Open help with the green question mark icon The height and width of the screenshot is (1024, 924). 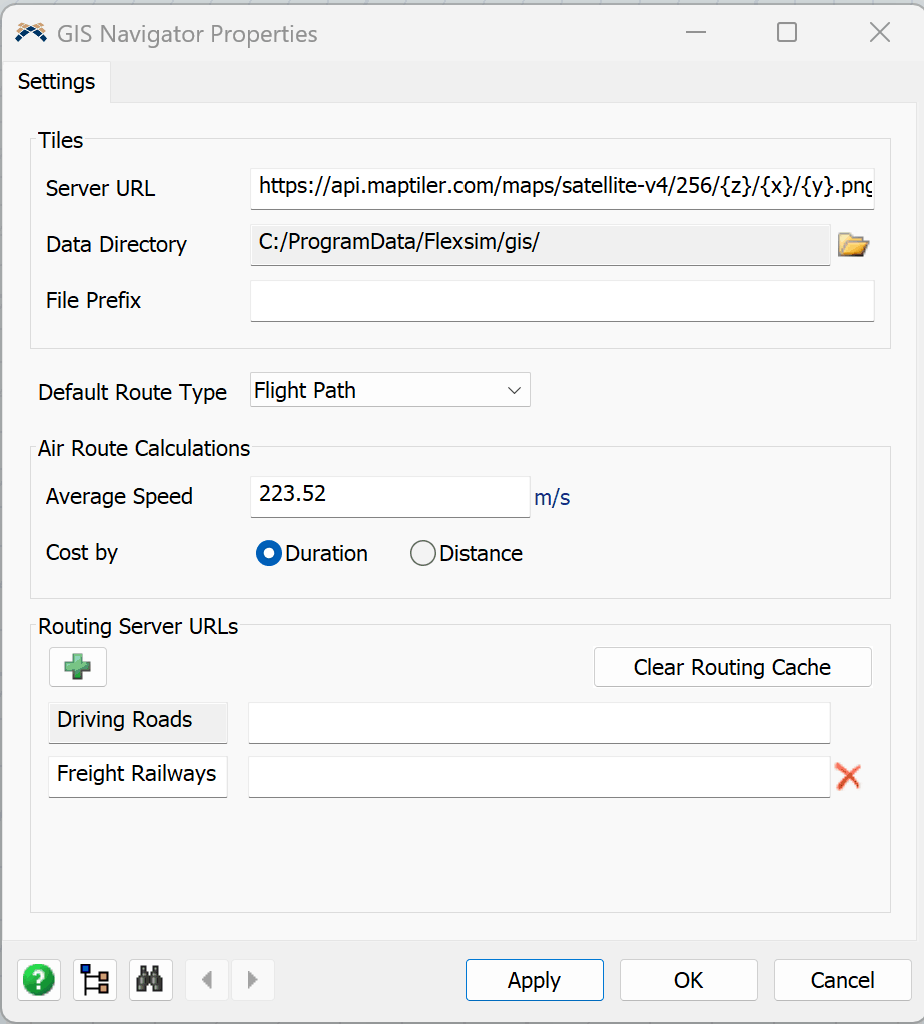(39, 979)
